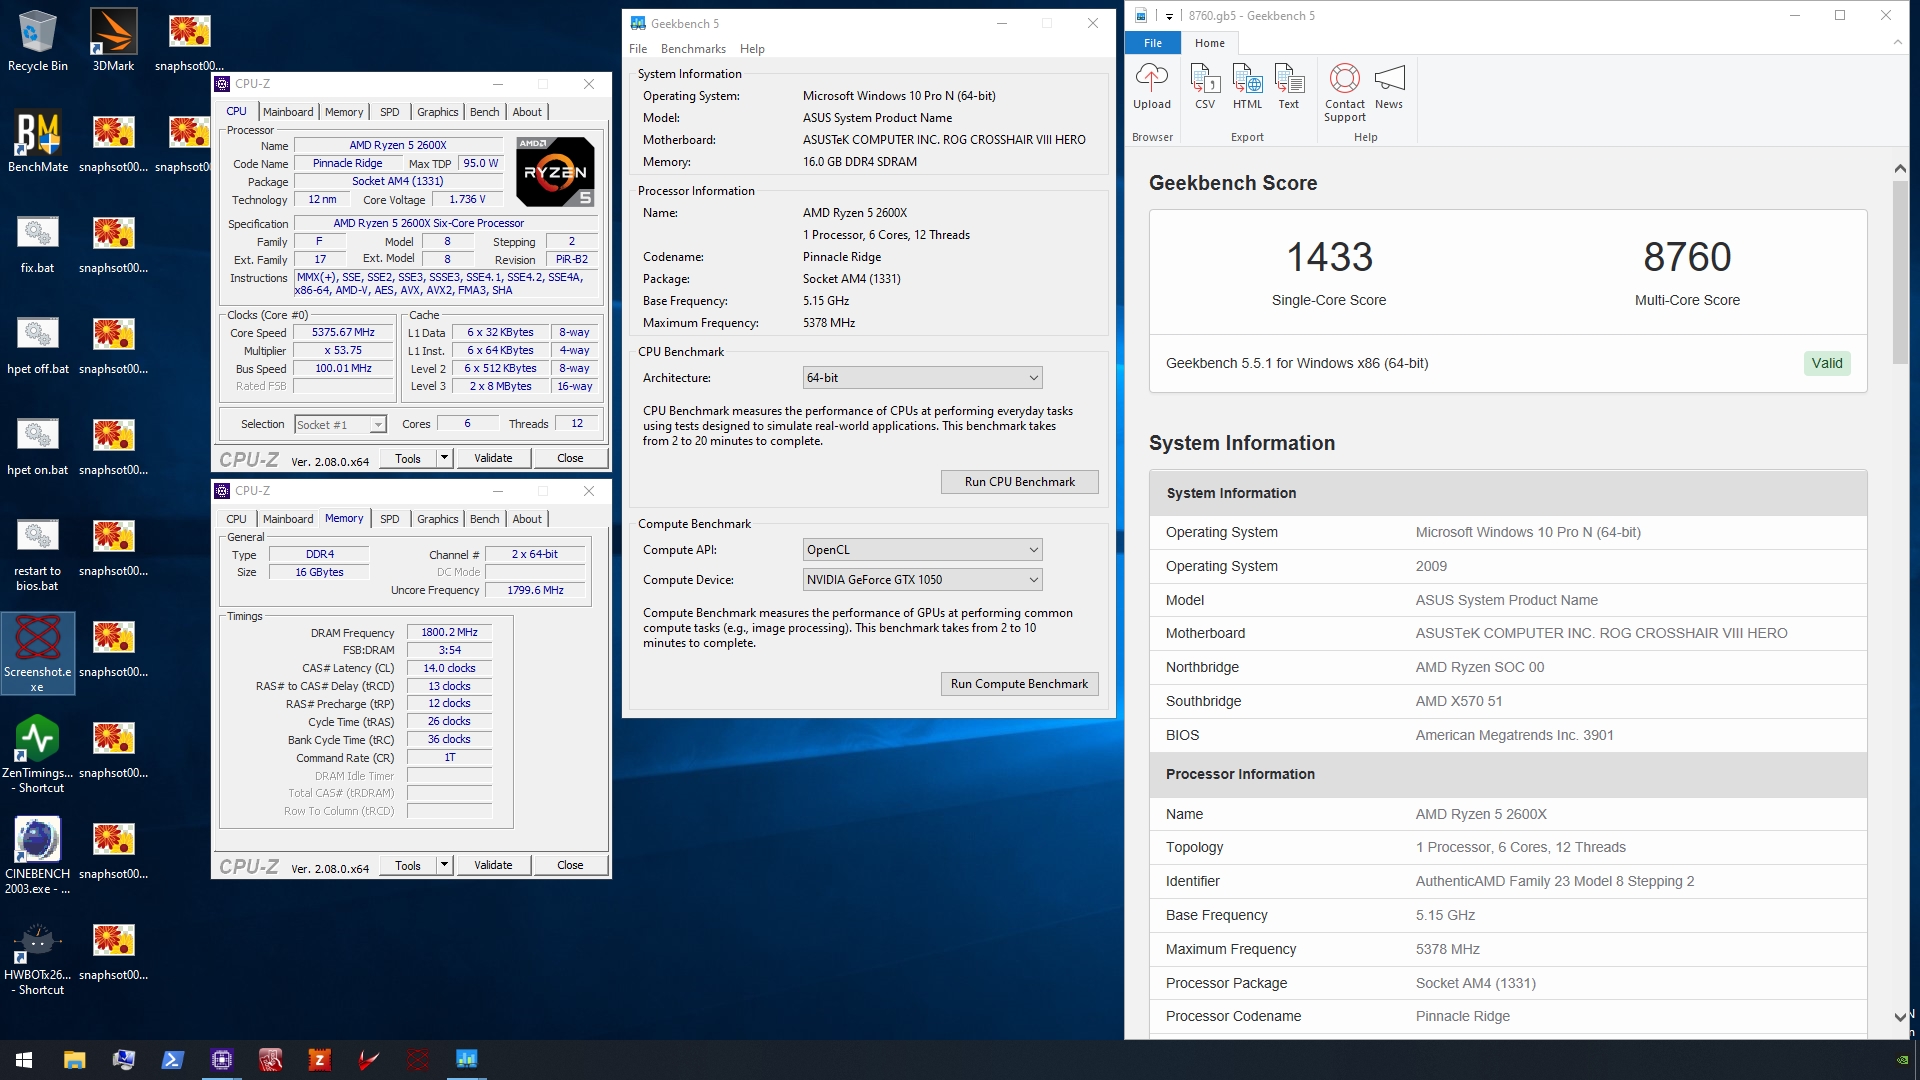
Task: Select the Screenshot.exe desktop icon
Action: tap(38, 653)
